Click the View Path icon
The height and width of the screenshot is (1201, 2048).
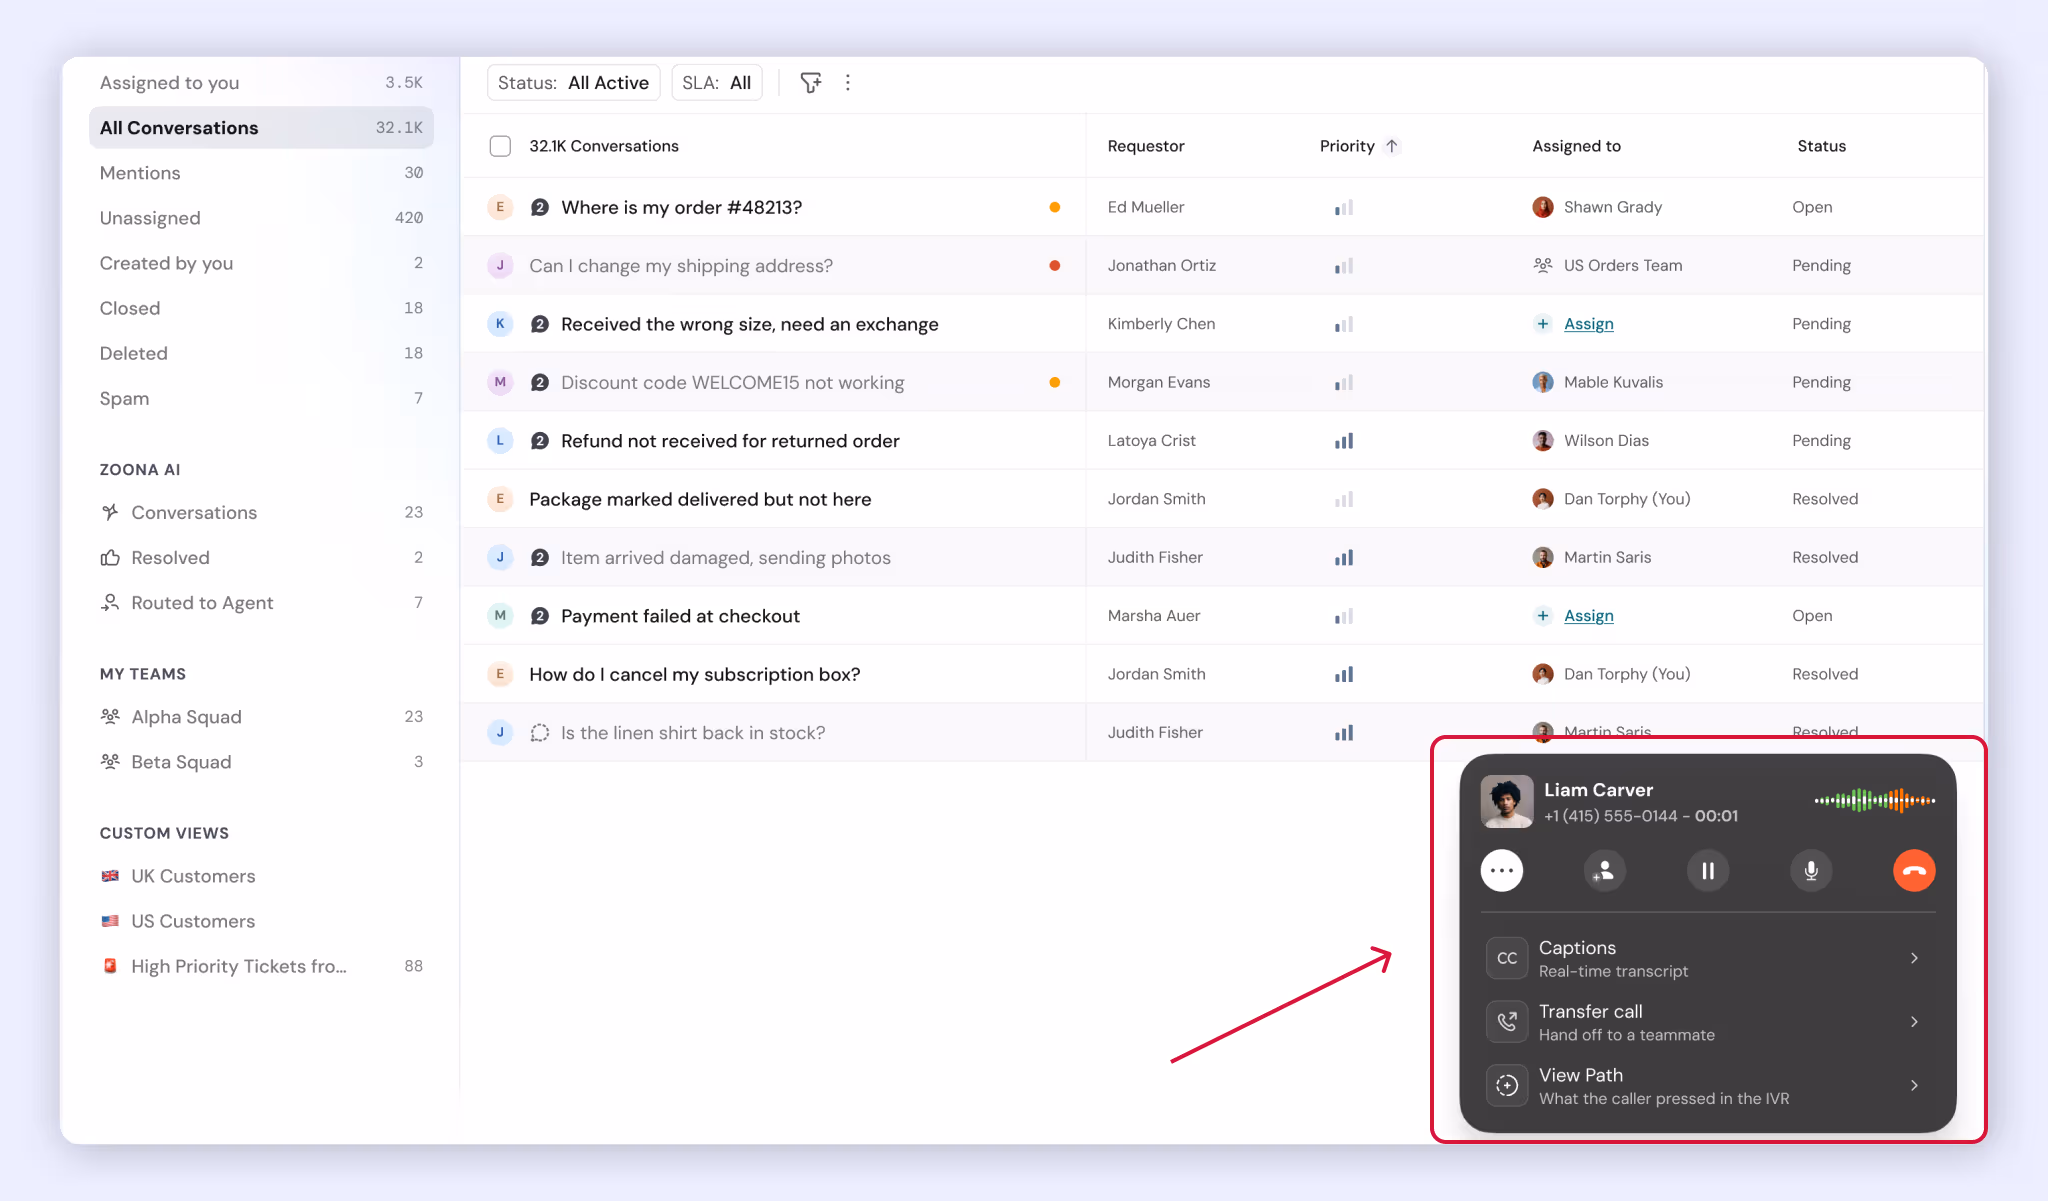click(1507, 1086)
